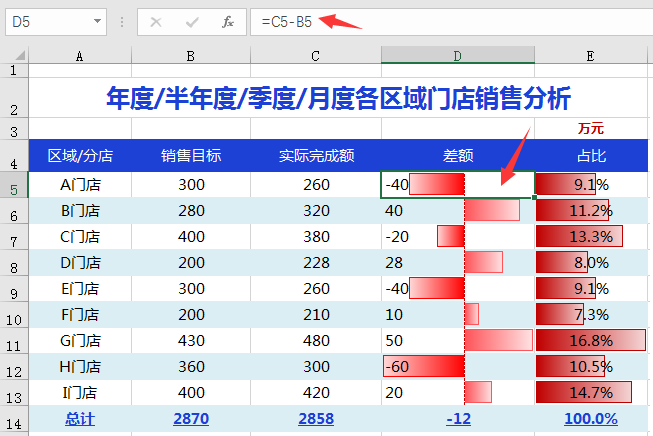653x436 pixels.
Task: Select the D门店 cell
Action: pyautogui.click(x=80, y=263)
